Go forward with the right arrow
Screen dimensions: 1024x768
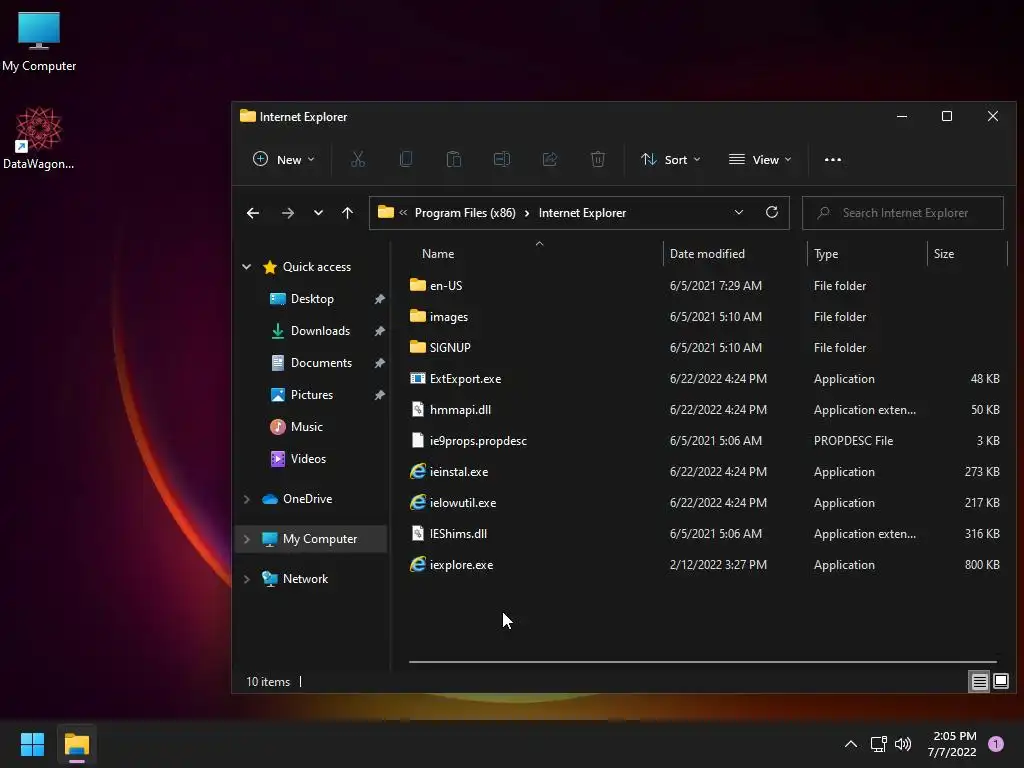287,213
